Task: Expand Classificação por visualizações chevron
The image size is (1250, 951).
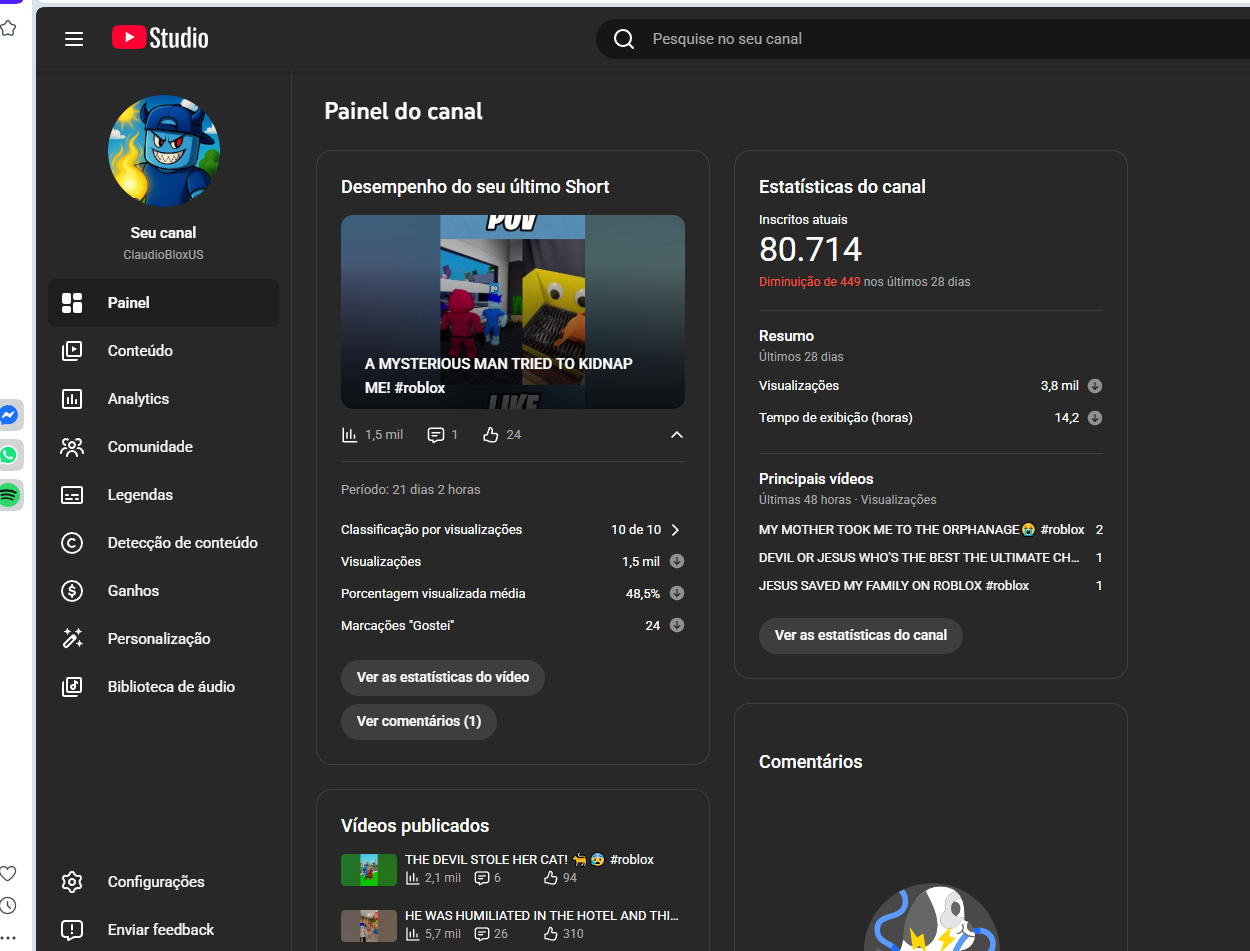Action: click(676, 530)
